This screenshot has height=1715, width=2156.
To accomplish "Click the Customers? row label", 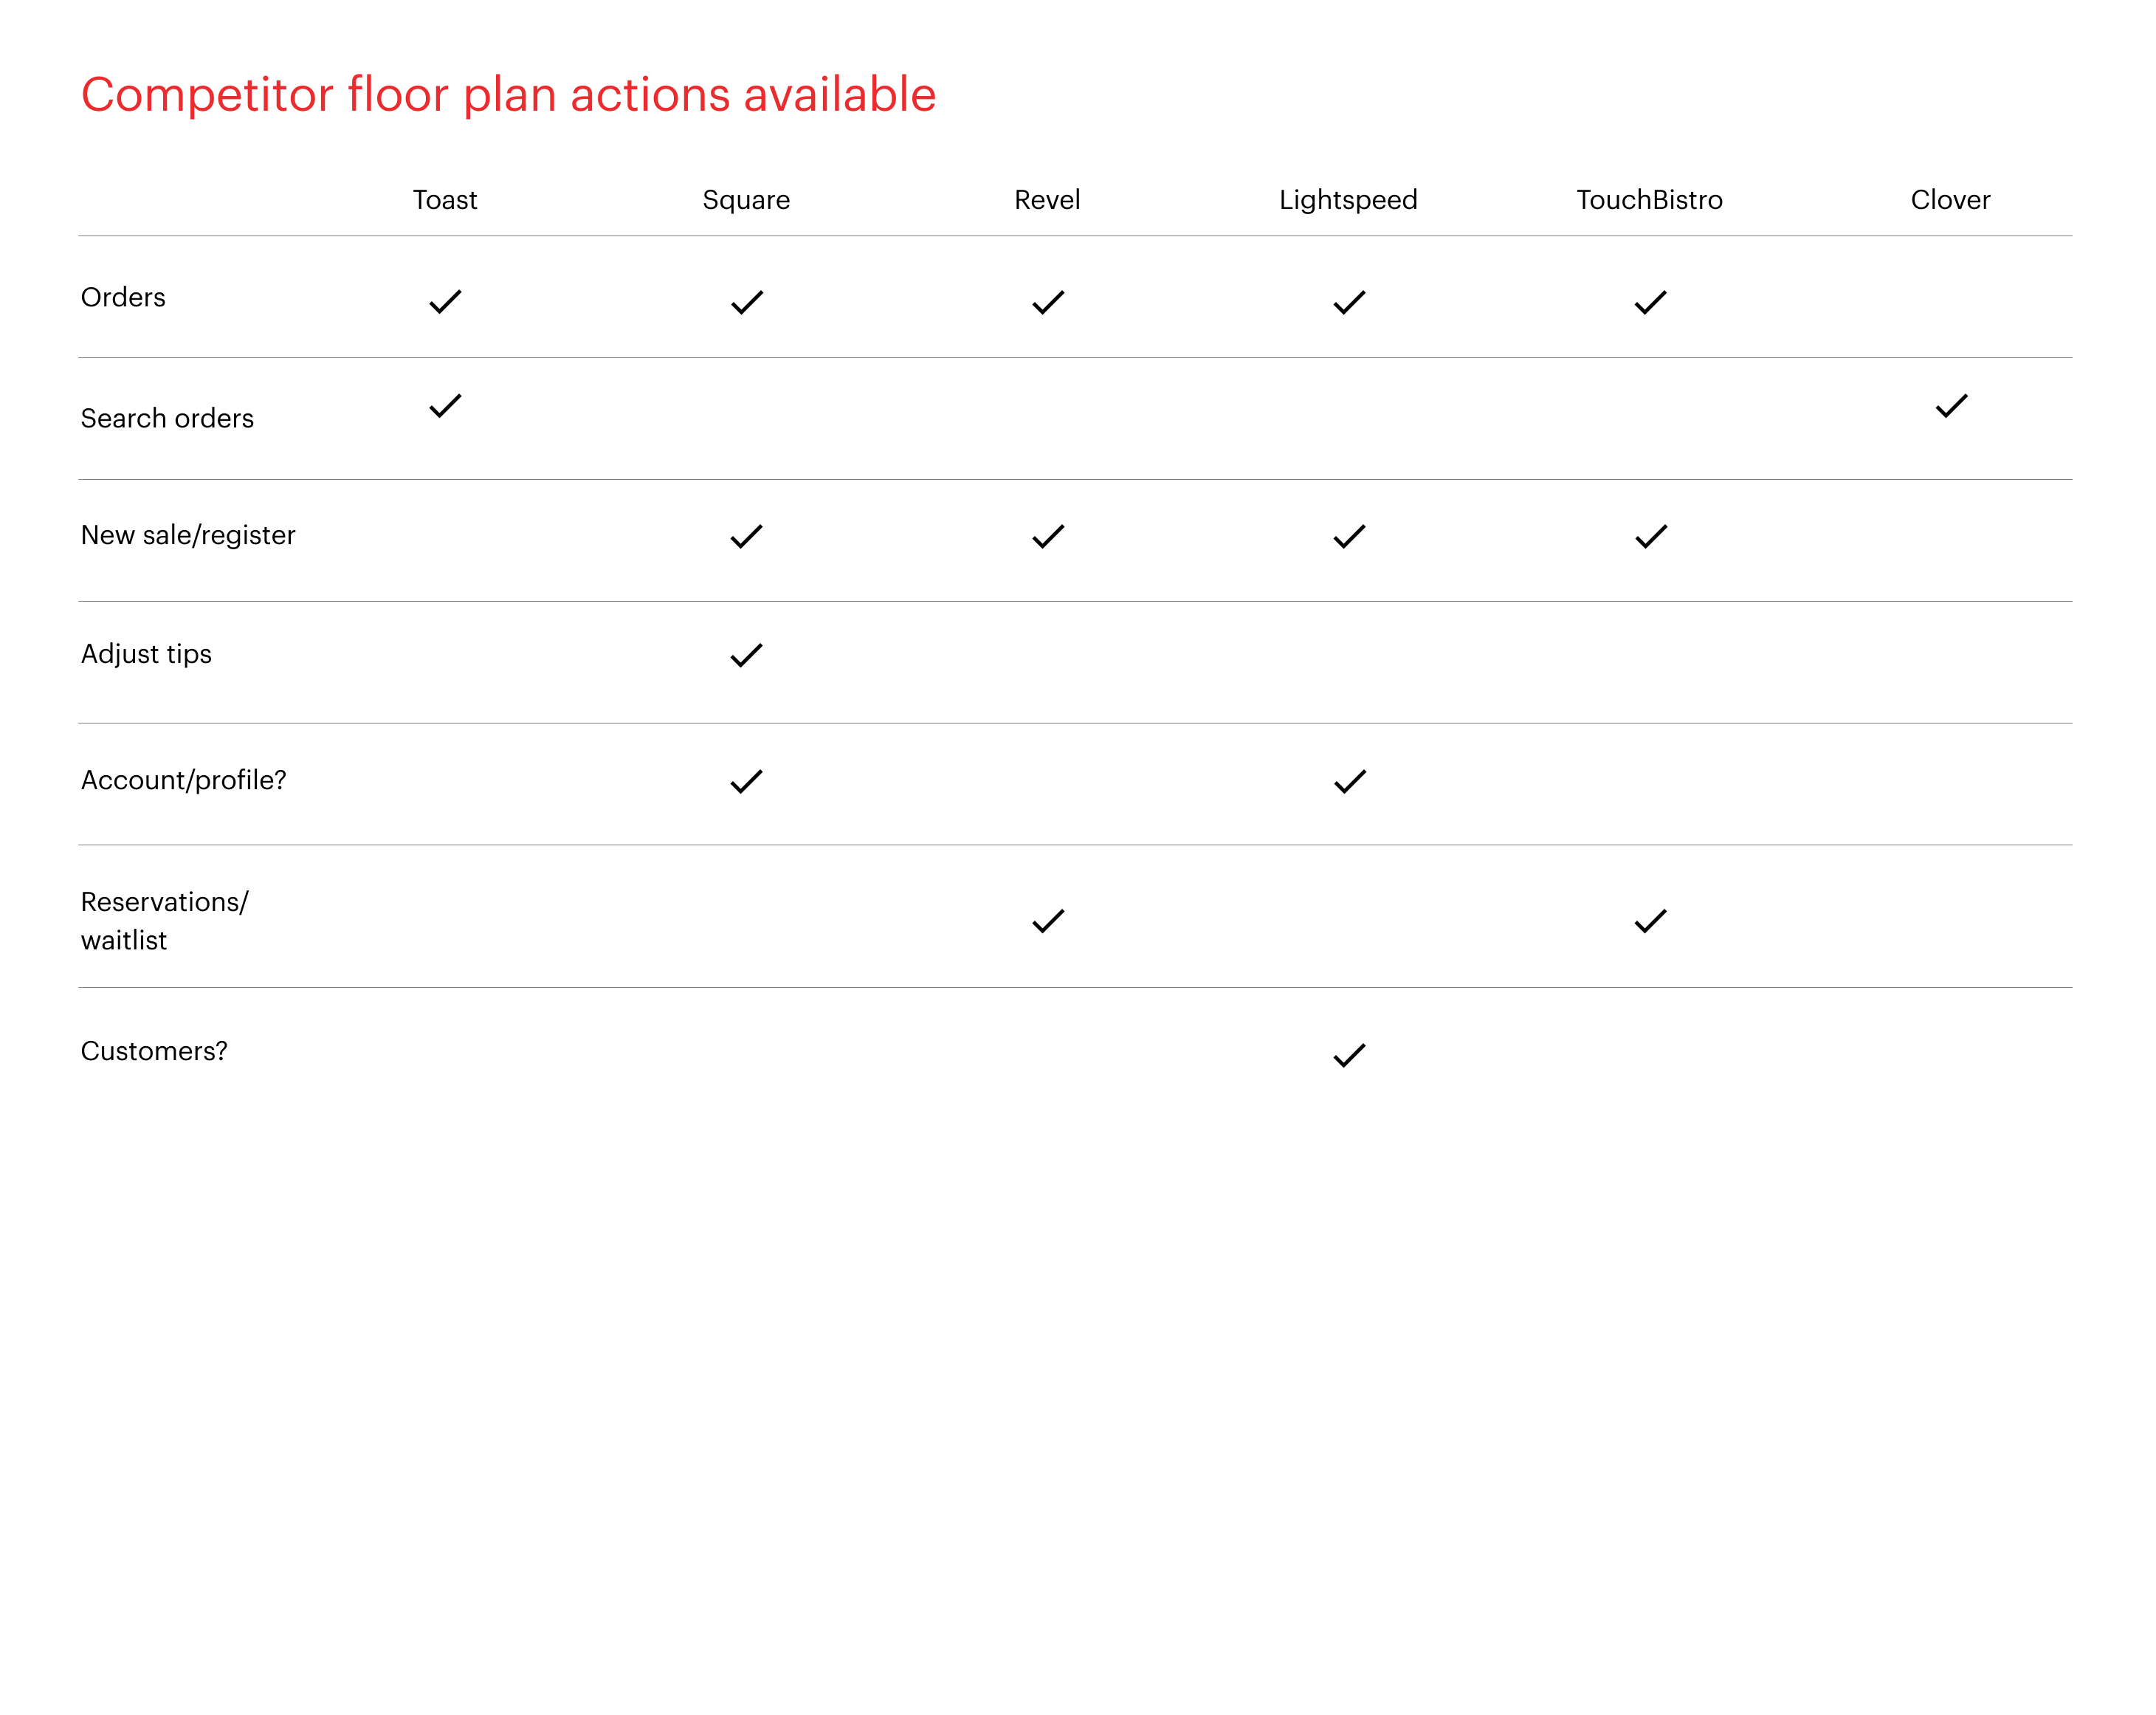I will click(154, 1051).
